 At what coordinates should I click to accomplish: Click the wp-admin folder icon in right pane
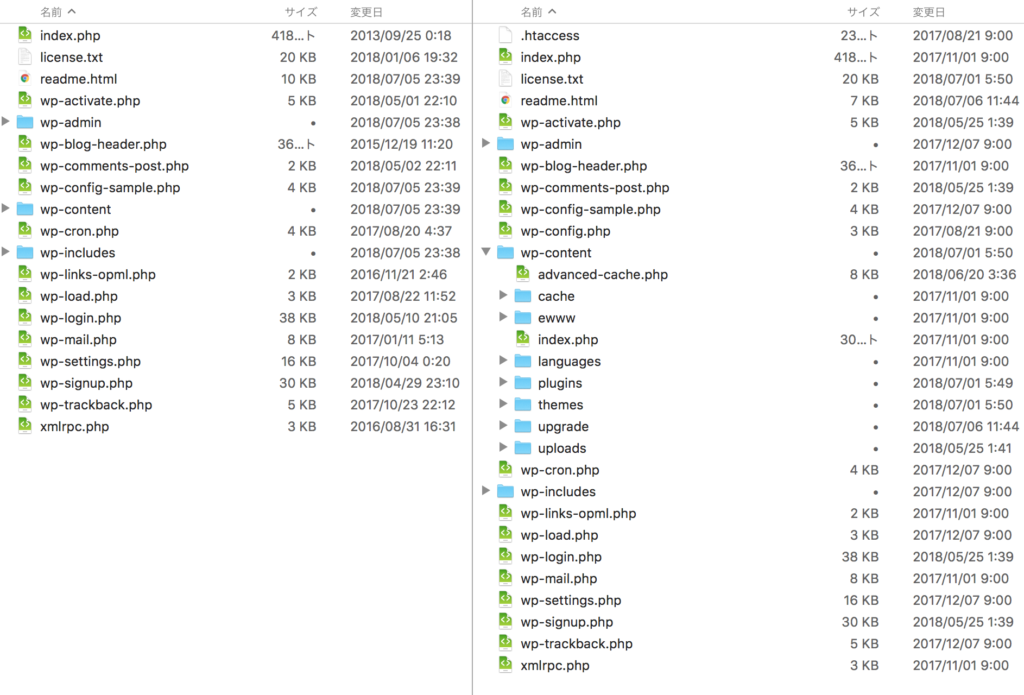pos(505,144)
